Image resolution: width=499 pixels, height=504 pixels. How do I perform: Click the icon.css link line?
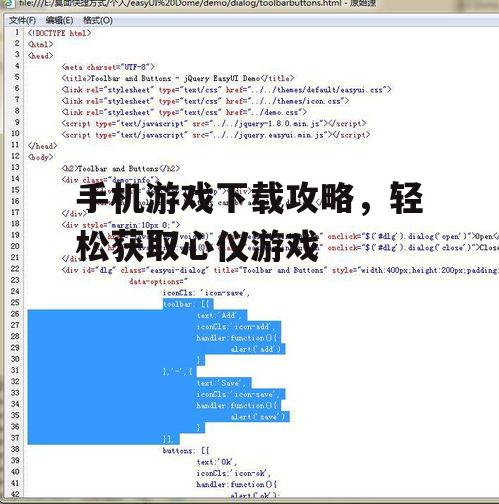point(205,101)
